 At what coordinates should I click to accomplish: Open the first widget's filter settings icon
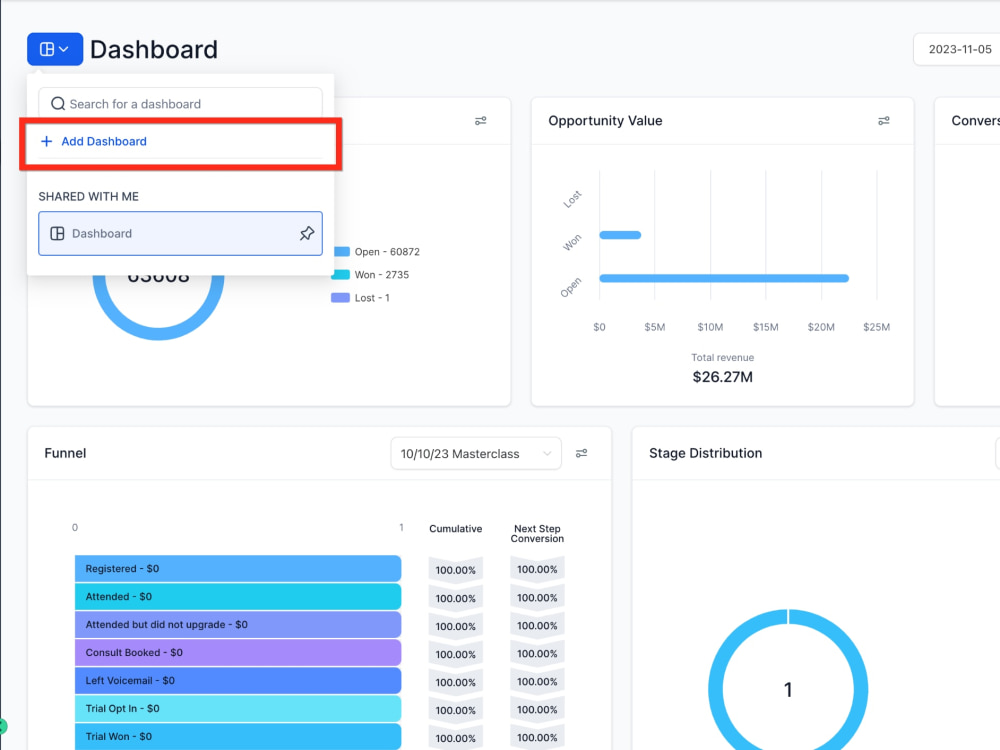(480, 121)
